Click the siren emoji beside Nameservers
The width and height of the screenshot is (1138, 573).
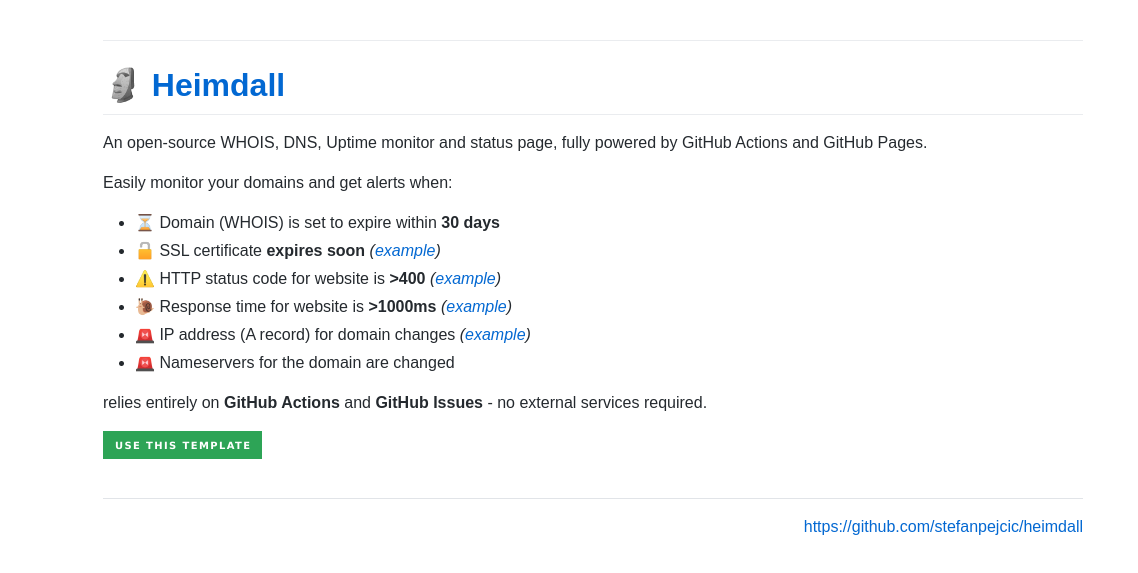click(145, 363)
